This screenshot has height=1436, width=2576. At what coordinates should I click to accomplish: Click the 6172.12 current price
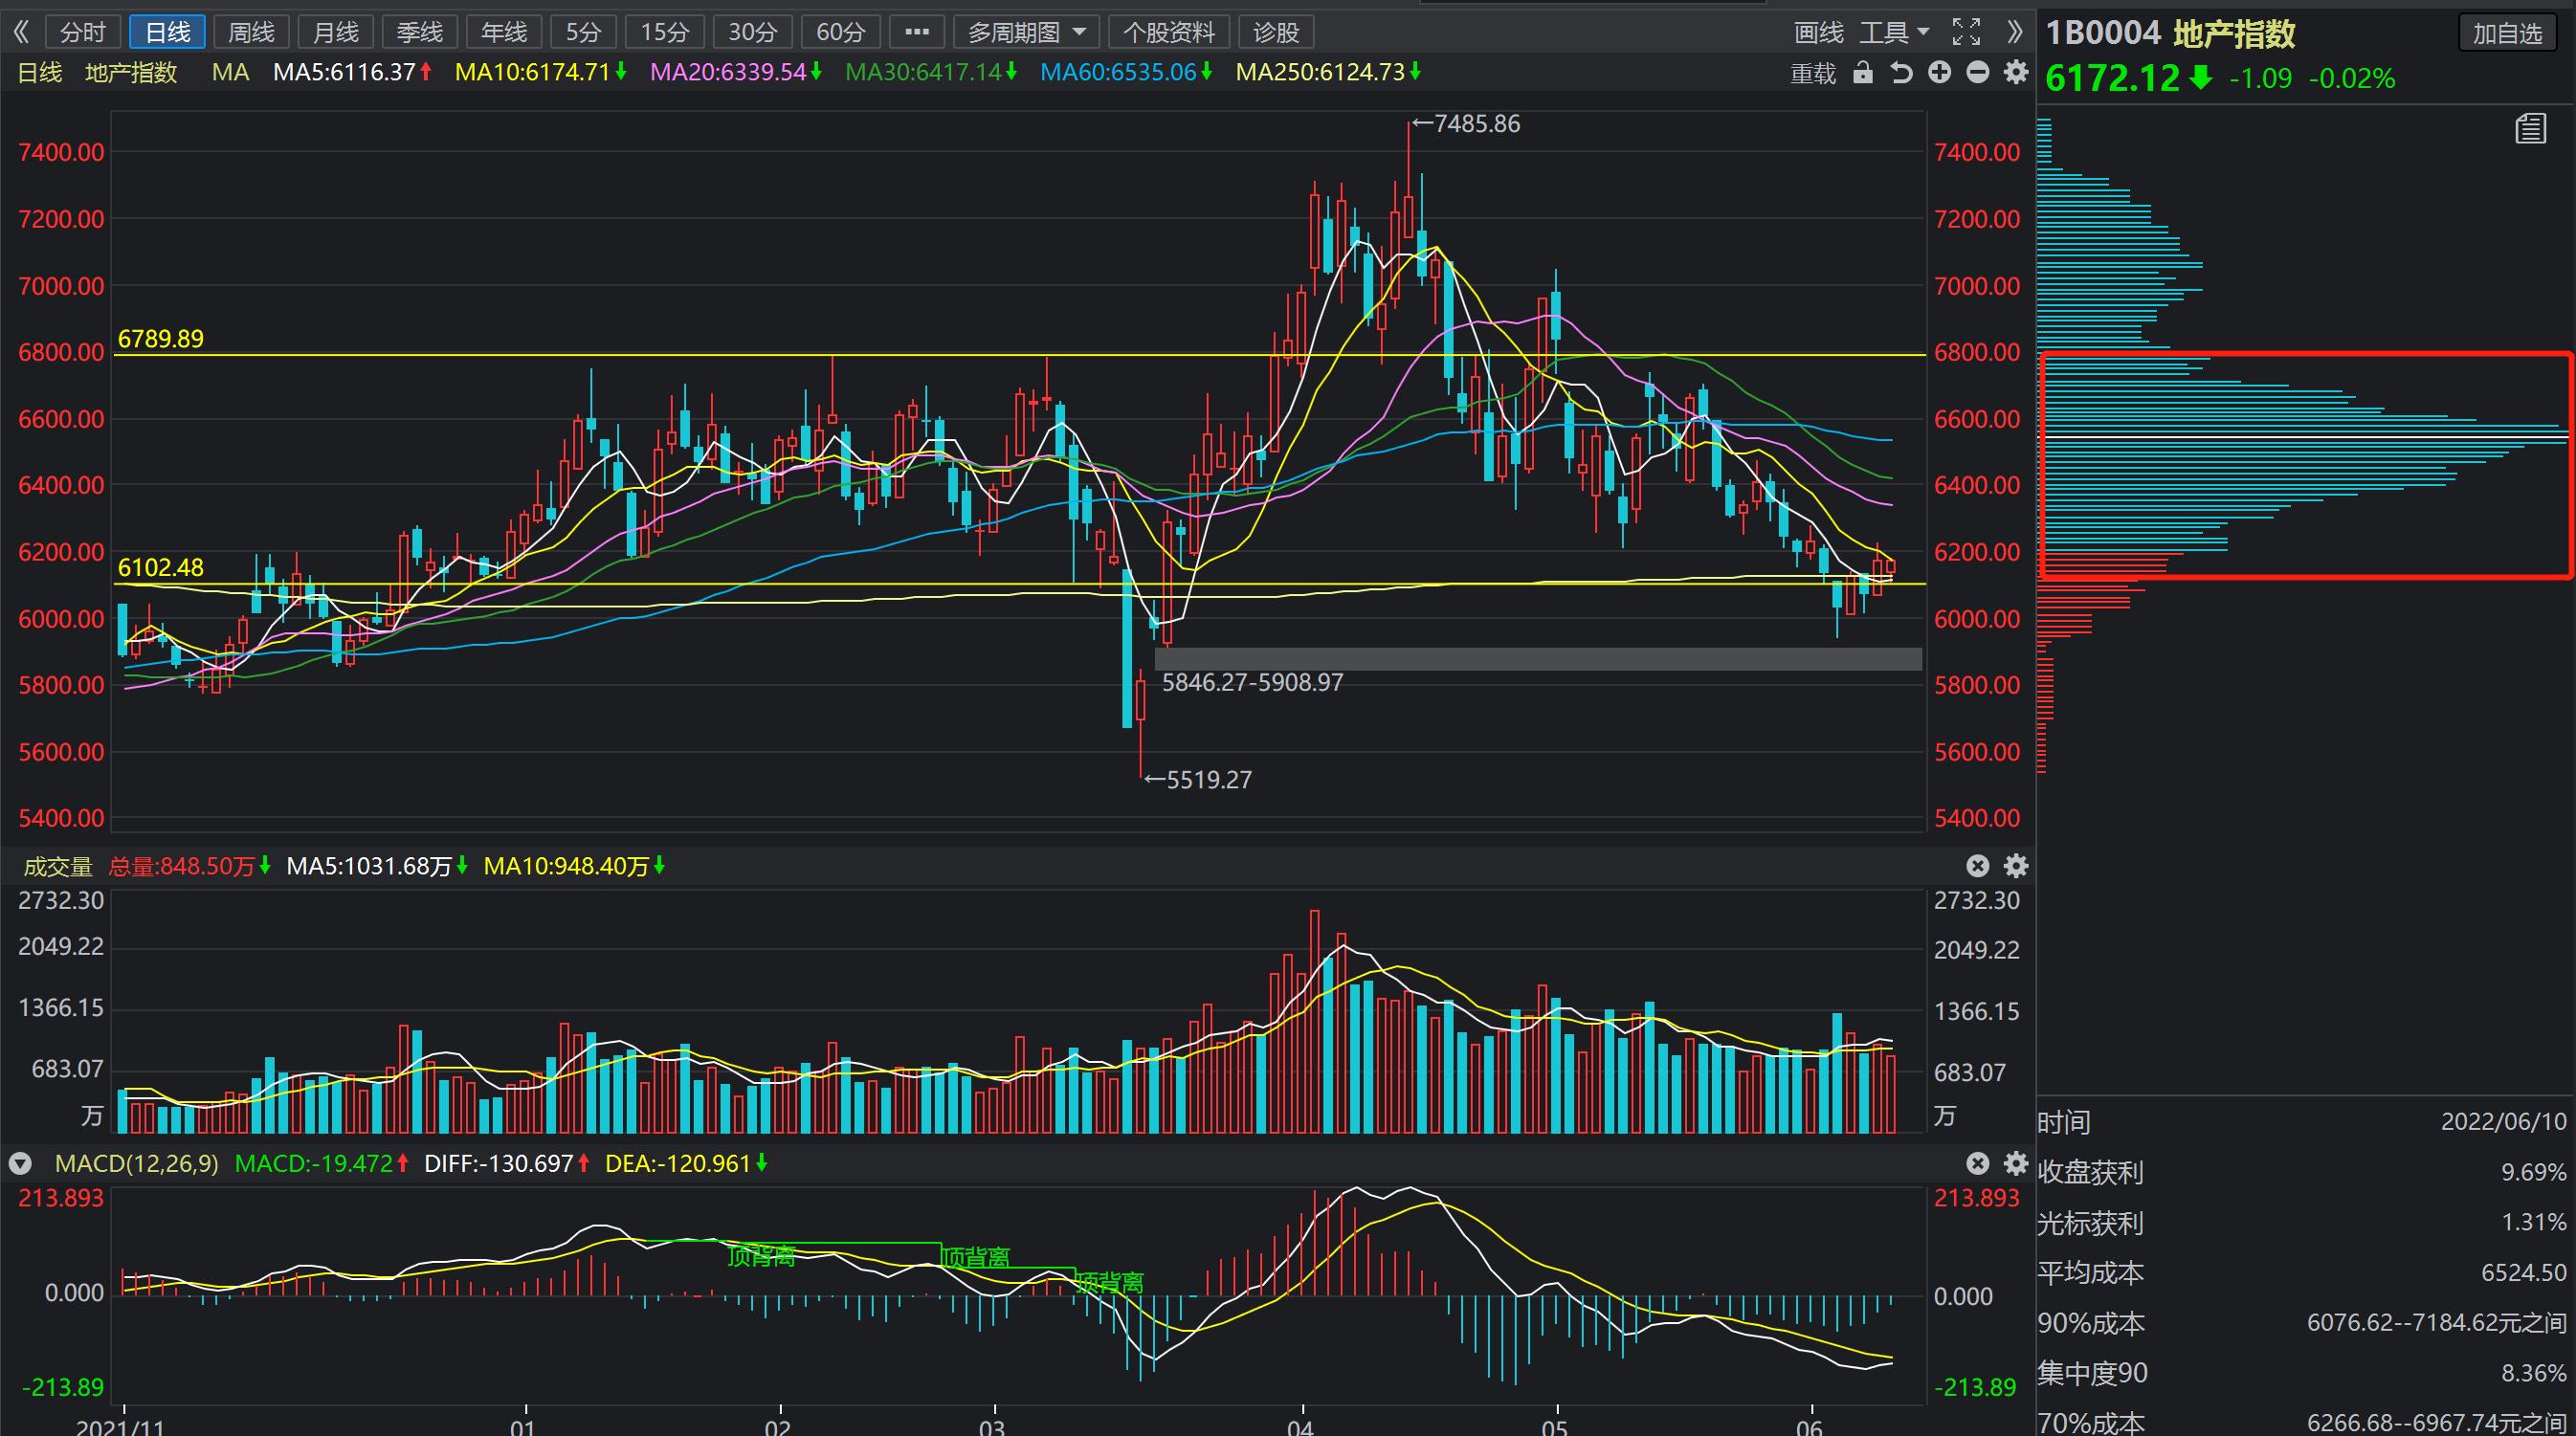click(2111, 78)
